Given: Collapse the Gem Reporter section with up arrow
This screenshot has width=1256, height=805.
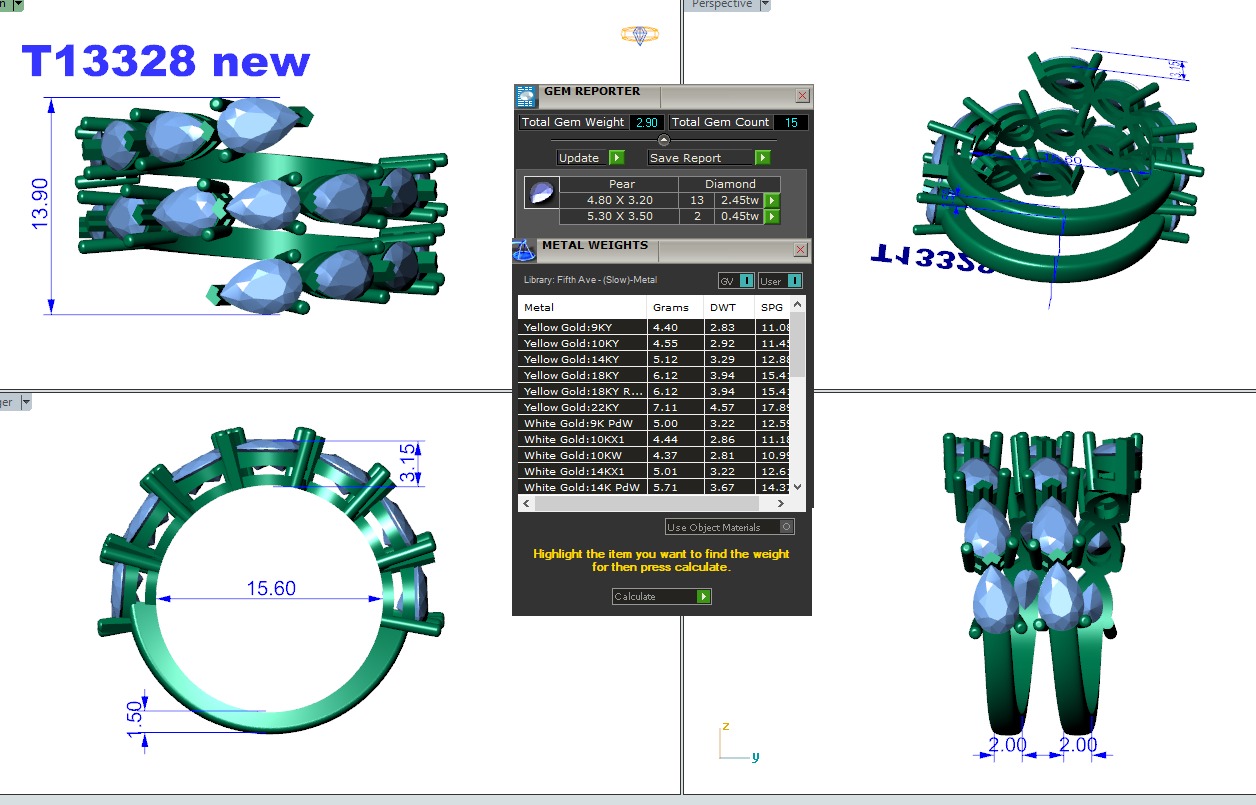Looking at the screenshot, I should coord(663,140).
